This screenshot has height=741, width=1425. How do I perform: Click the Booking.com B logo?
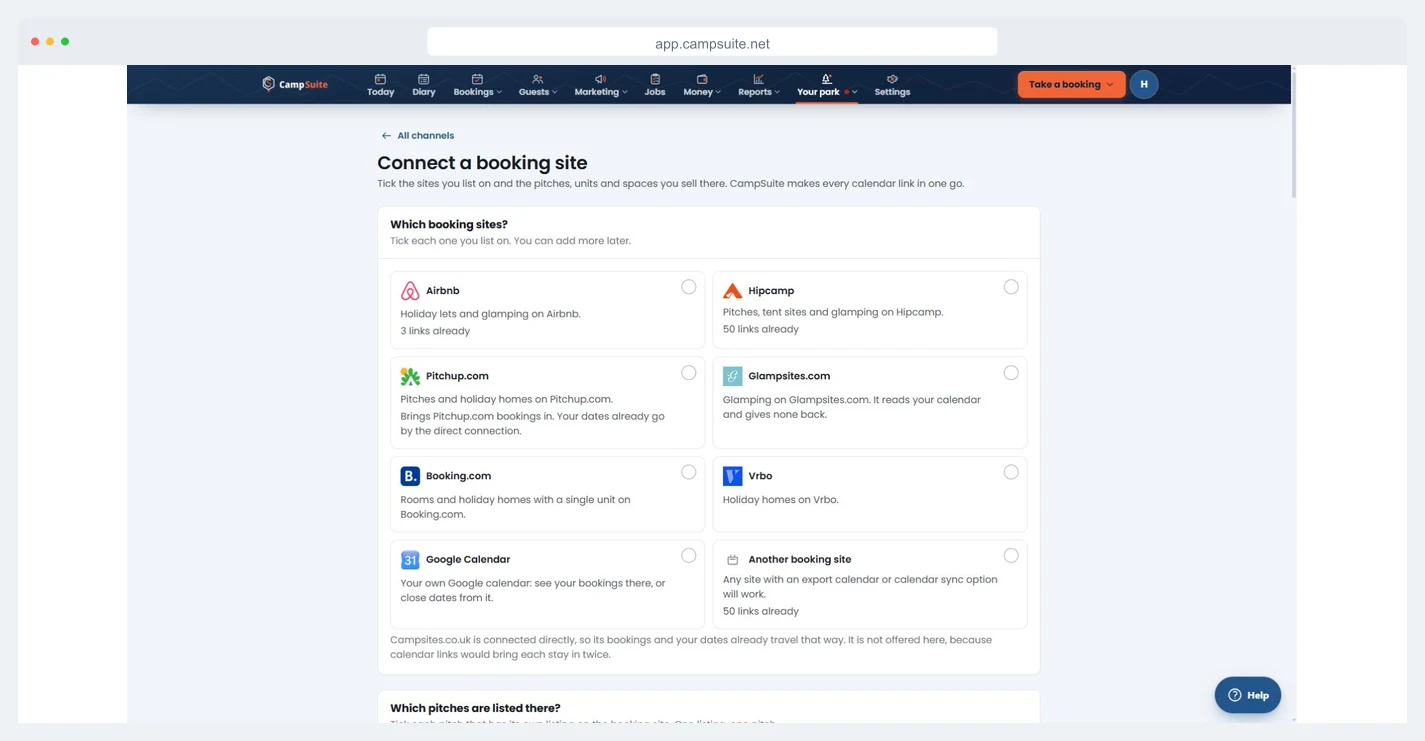[x=410, y=476]
